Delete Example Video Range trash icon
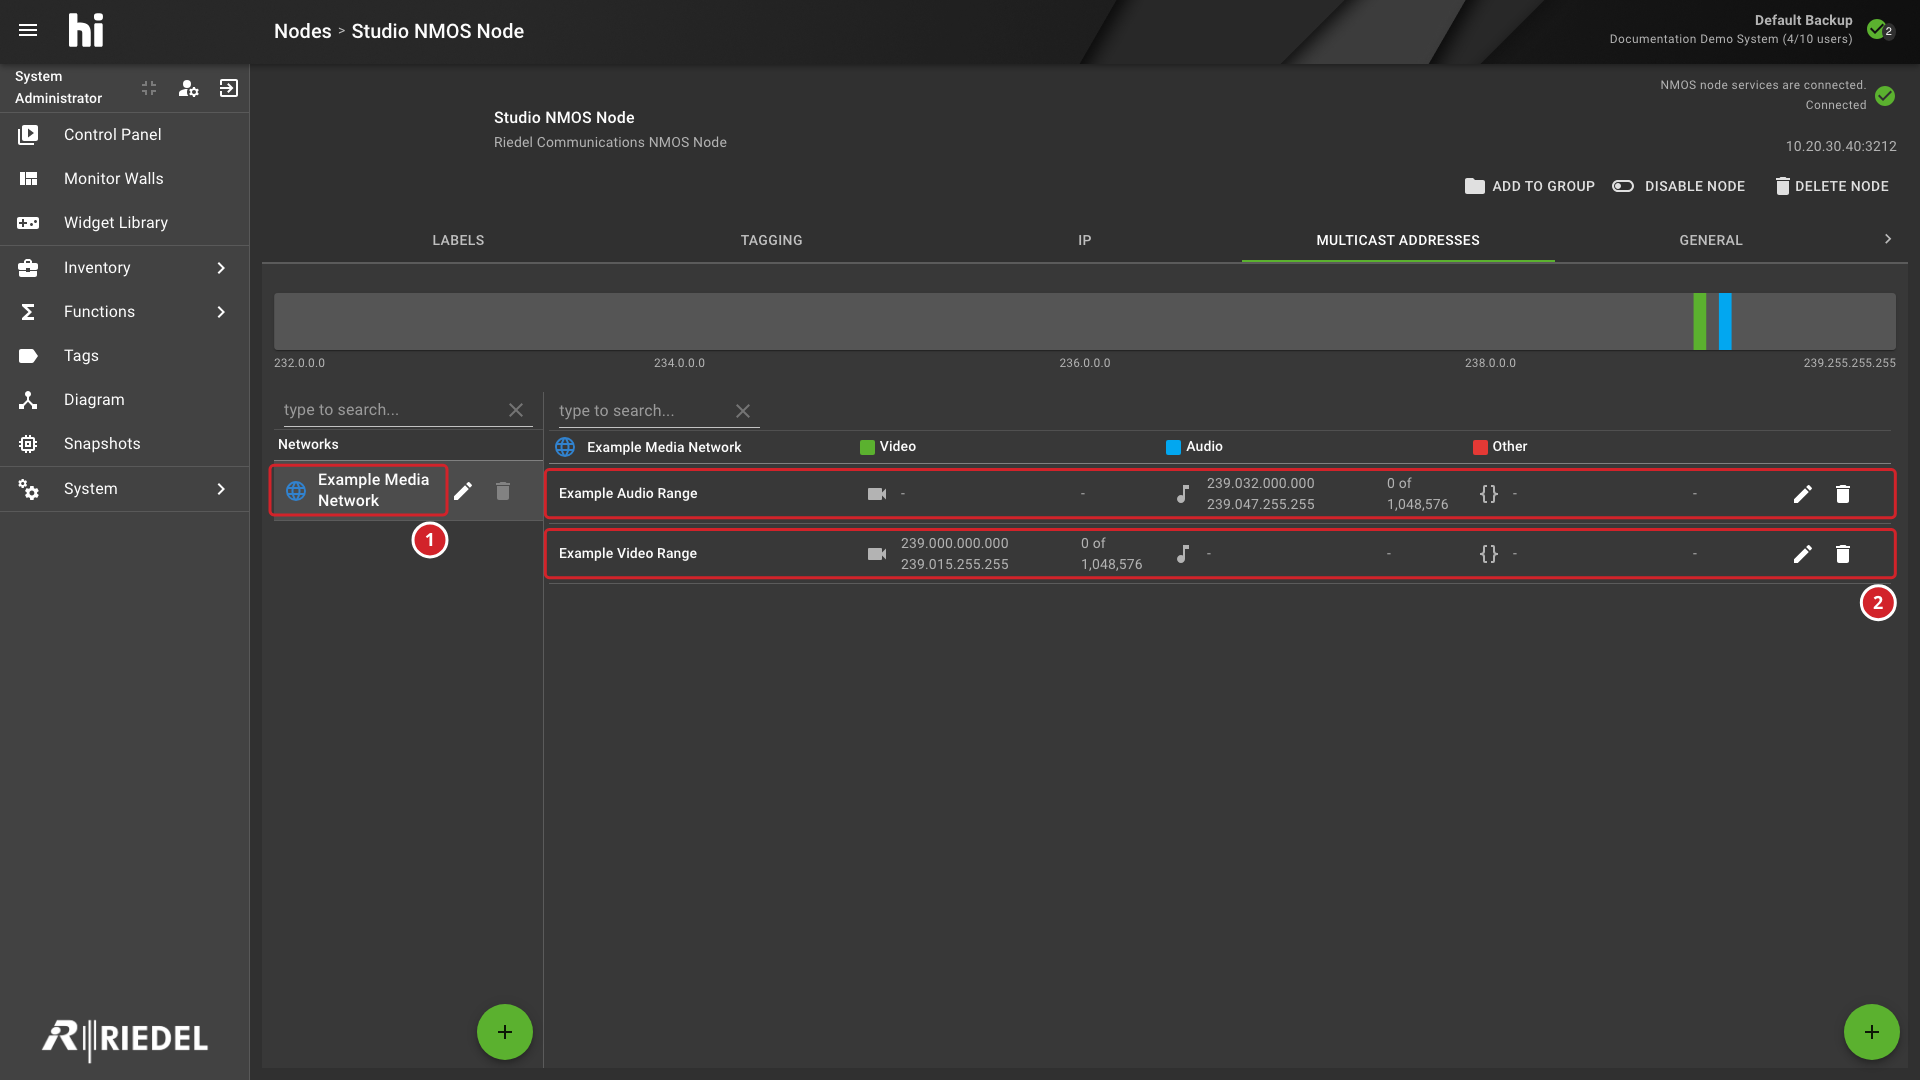The height and width of the screenshot is (1080, 1920). pos(1843,554)
